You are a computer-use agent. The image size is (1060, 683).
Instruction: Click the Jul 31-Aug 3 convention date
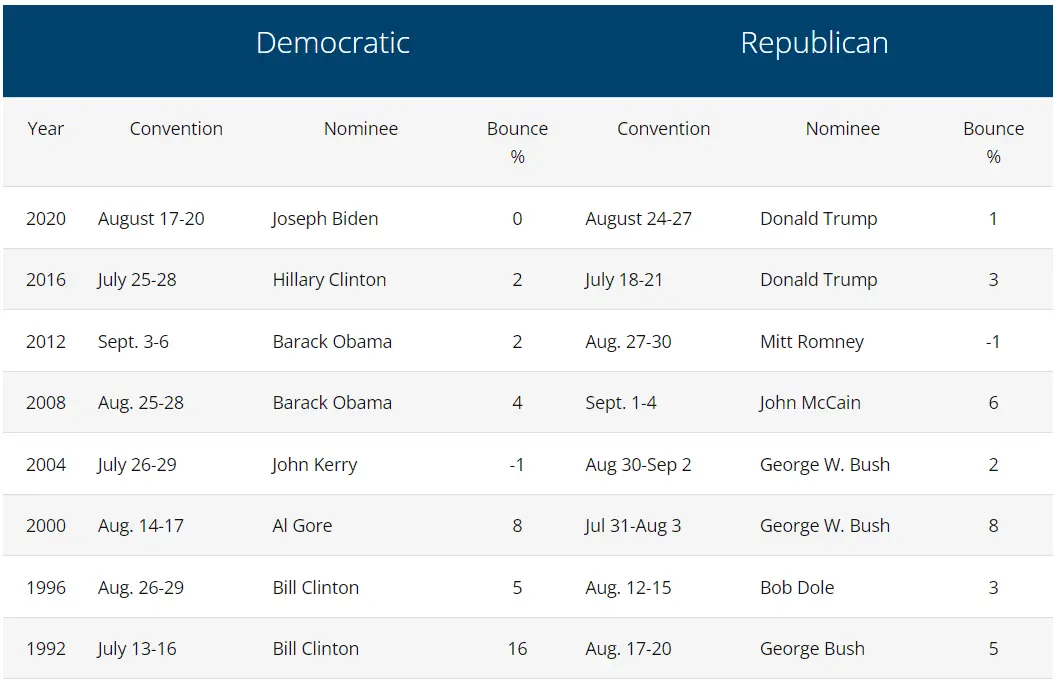click(633, 526)
